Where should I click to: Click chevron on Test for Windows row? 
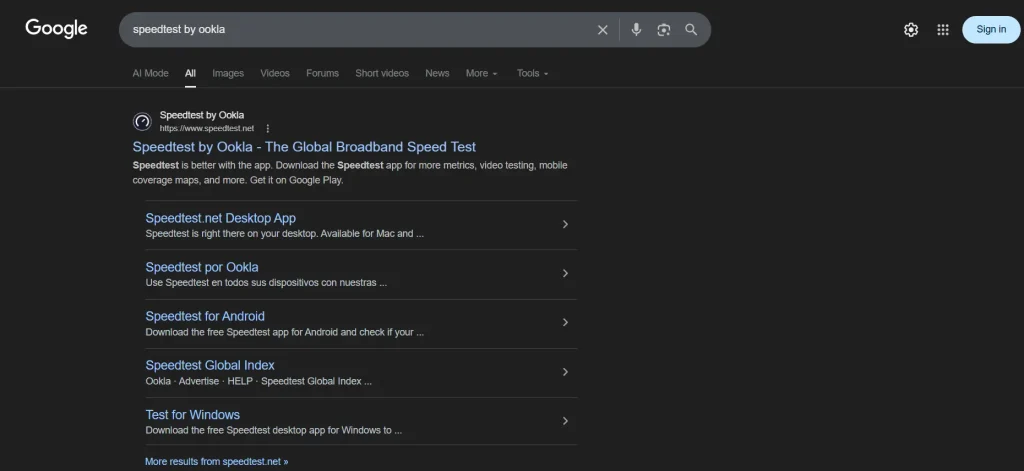click(566, 421)
